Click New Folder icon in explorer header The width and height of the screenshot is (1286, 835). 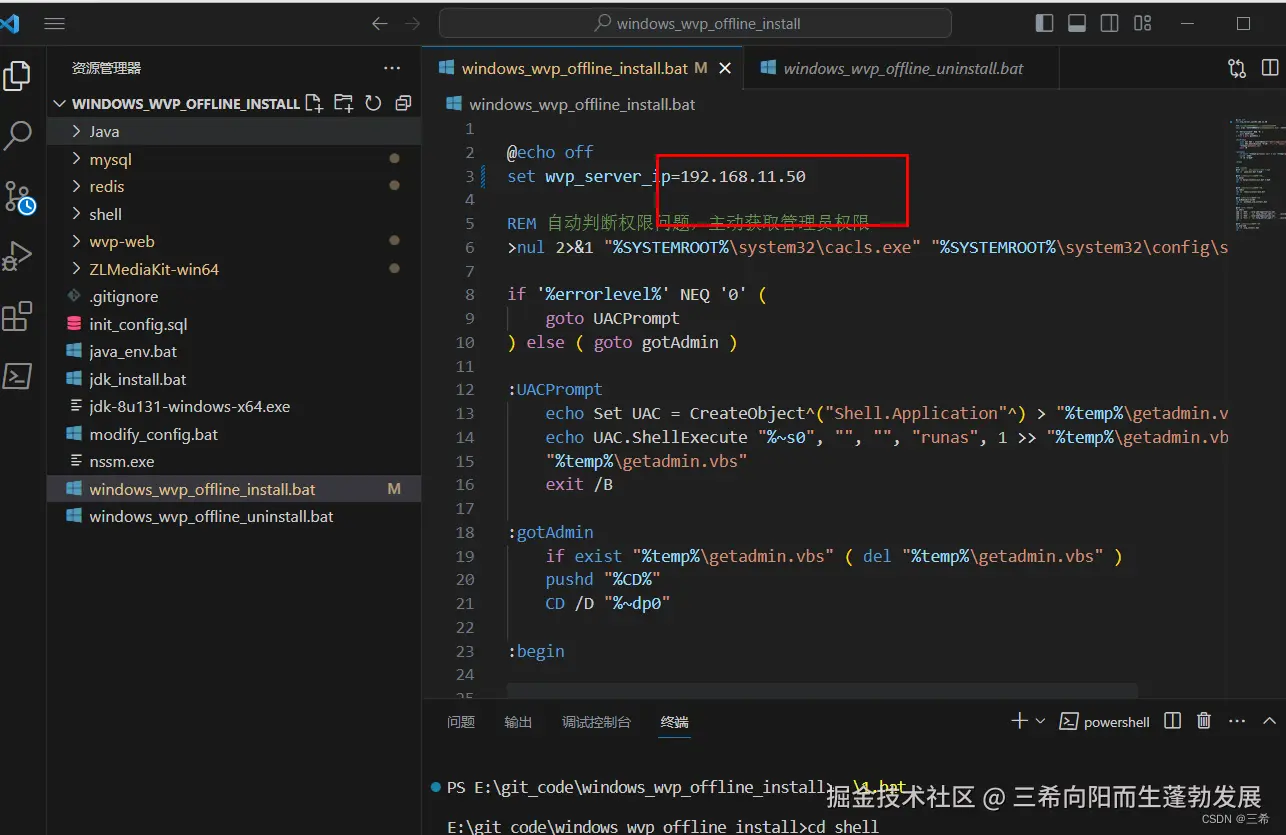(344, 103)
